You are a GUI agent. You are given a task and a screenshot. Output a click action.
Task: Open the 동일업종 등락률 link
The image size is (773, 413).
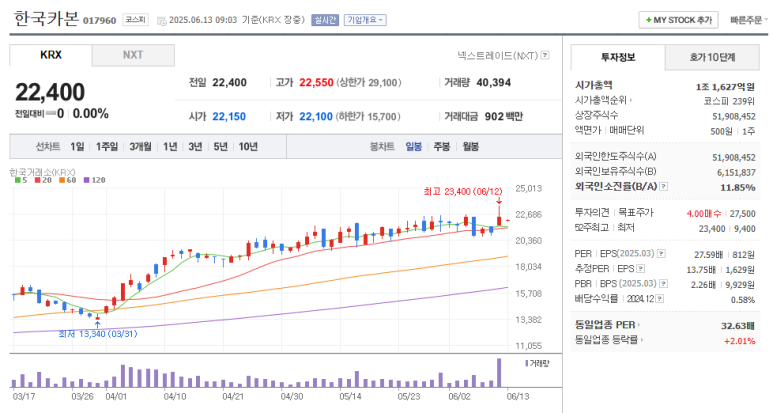[x=609, y=340]
